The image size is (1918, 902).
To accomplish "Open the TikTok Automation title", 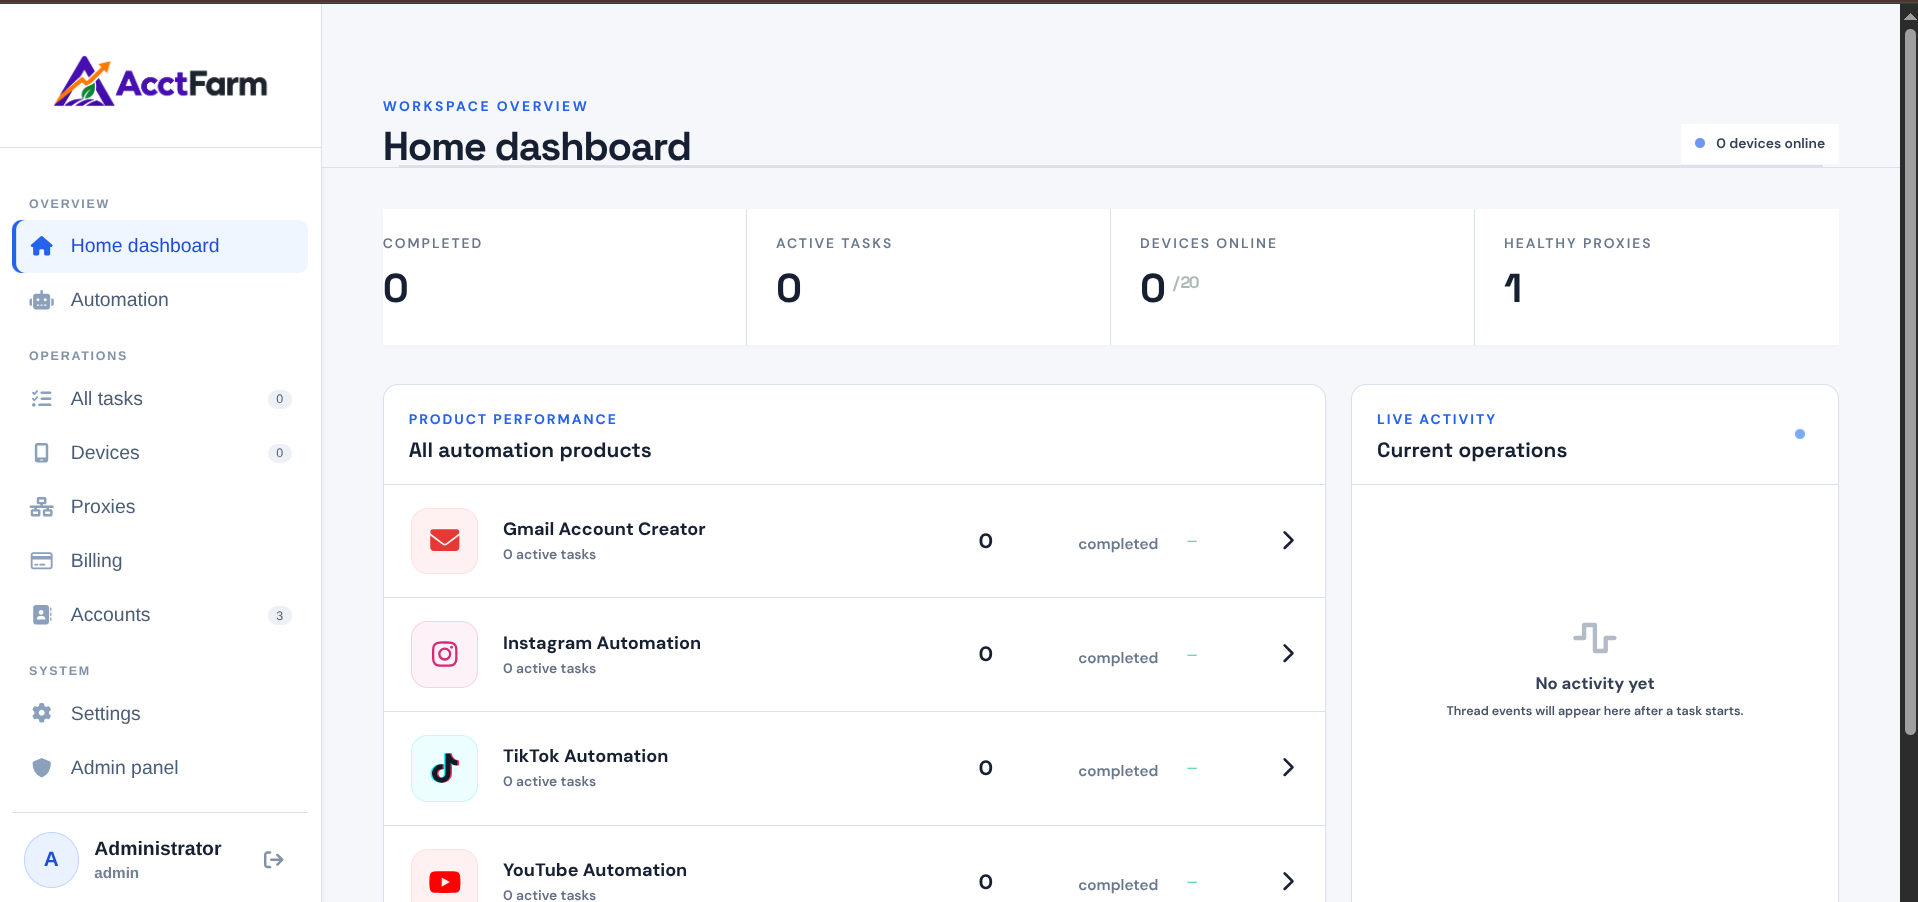I will tap(585, 756).
